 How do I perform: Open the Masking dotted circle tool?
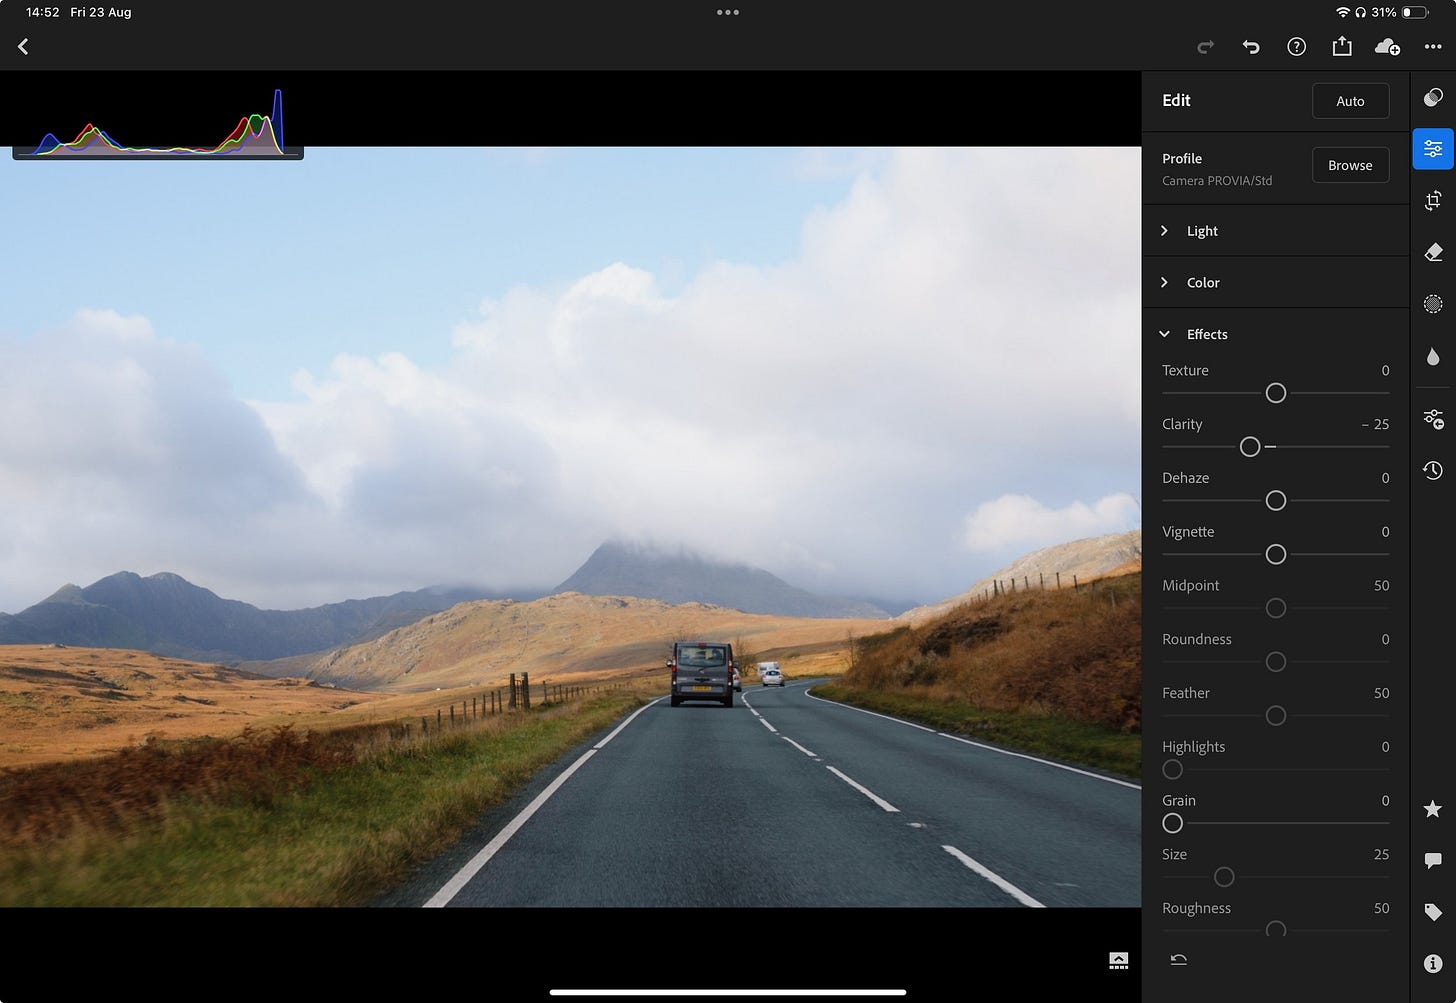pyautogui.click(x=1433, y=304)
